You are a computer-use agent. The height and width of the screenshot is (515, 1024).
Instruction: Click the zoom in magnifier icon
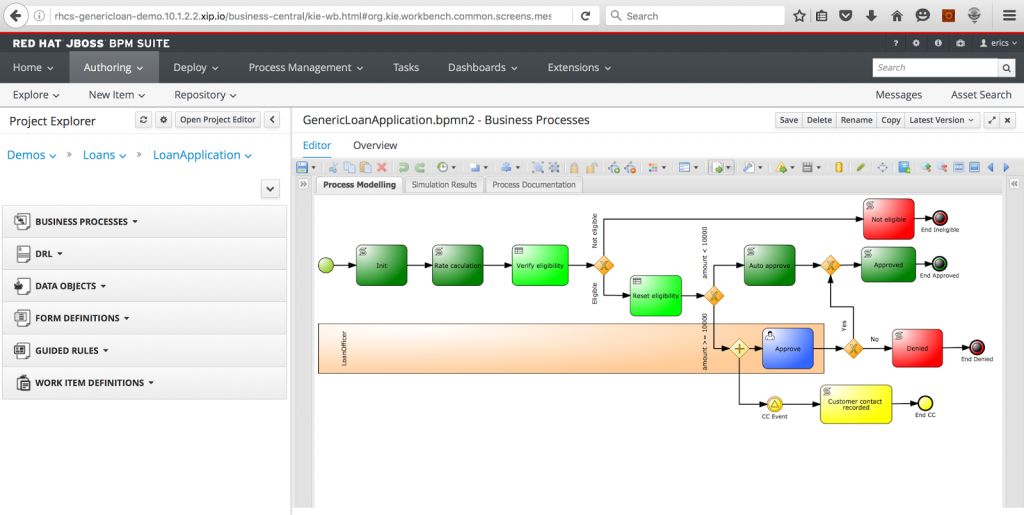pyautogui.click(x=926, y=168)
